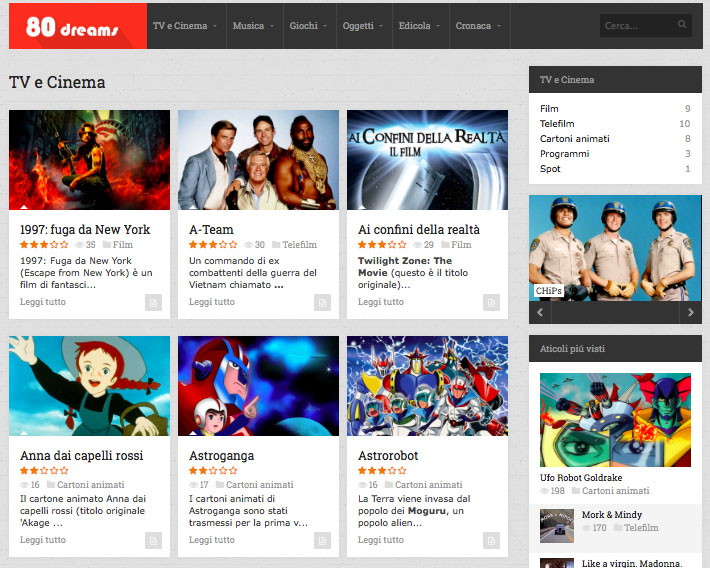This screenshot has height=568, width=710.
Task: Click Leggi tutto under Anna dai capelli rossi
Action: 43,540
